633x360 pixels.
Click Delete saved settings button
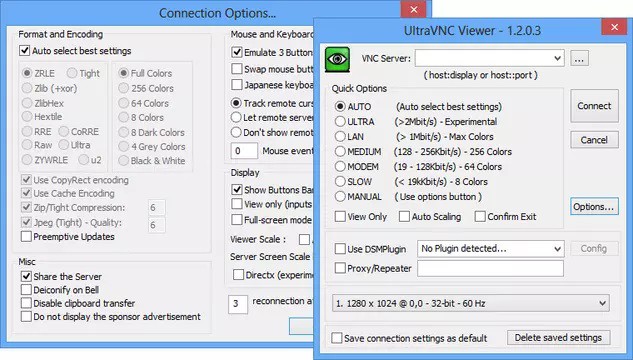(x=558, y=338)
